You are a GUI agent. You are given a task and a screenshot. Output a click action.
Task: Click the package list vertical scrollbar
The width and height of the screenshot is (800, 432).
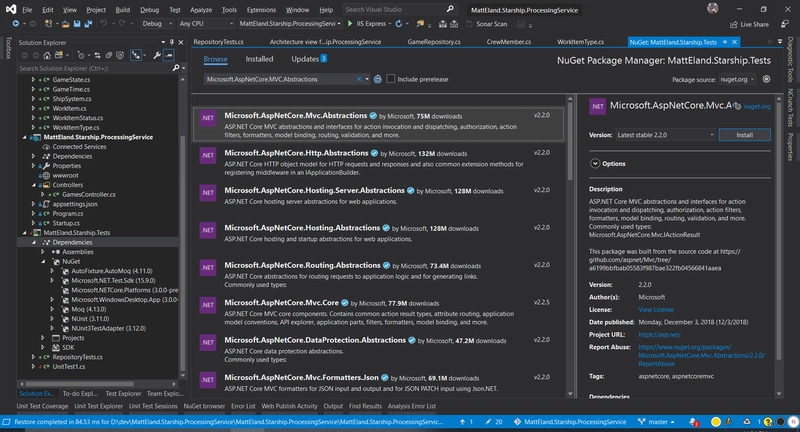(x=570, y=140)
